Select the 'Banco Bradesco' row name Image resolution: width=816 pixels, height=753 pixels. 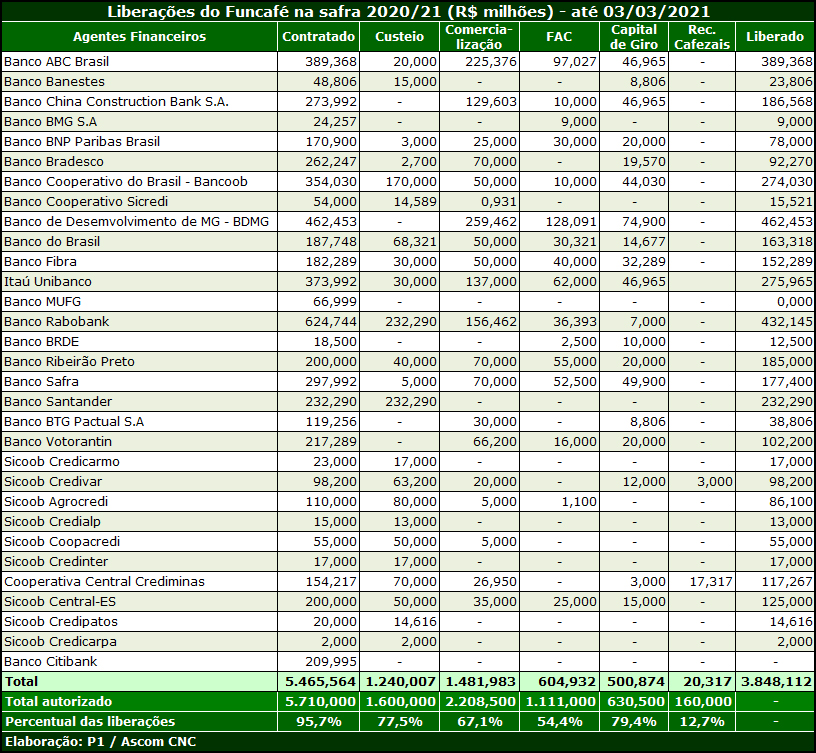(x=54, y=162)
